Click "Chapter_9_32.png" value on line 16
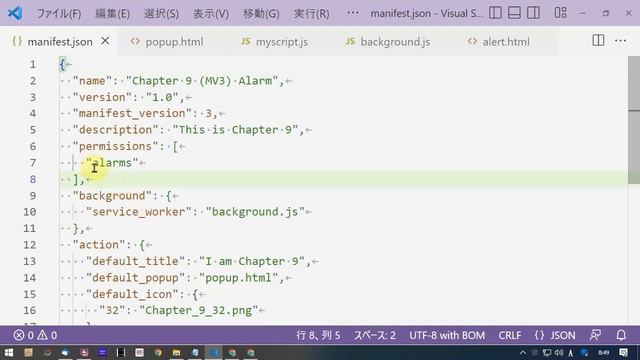 [x=199, y=311]
